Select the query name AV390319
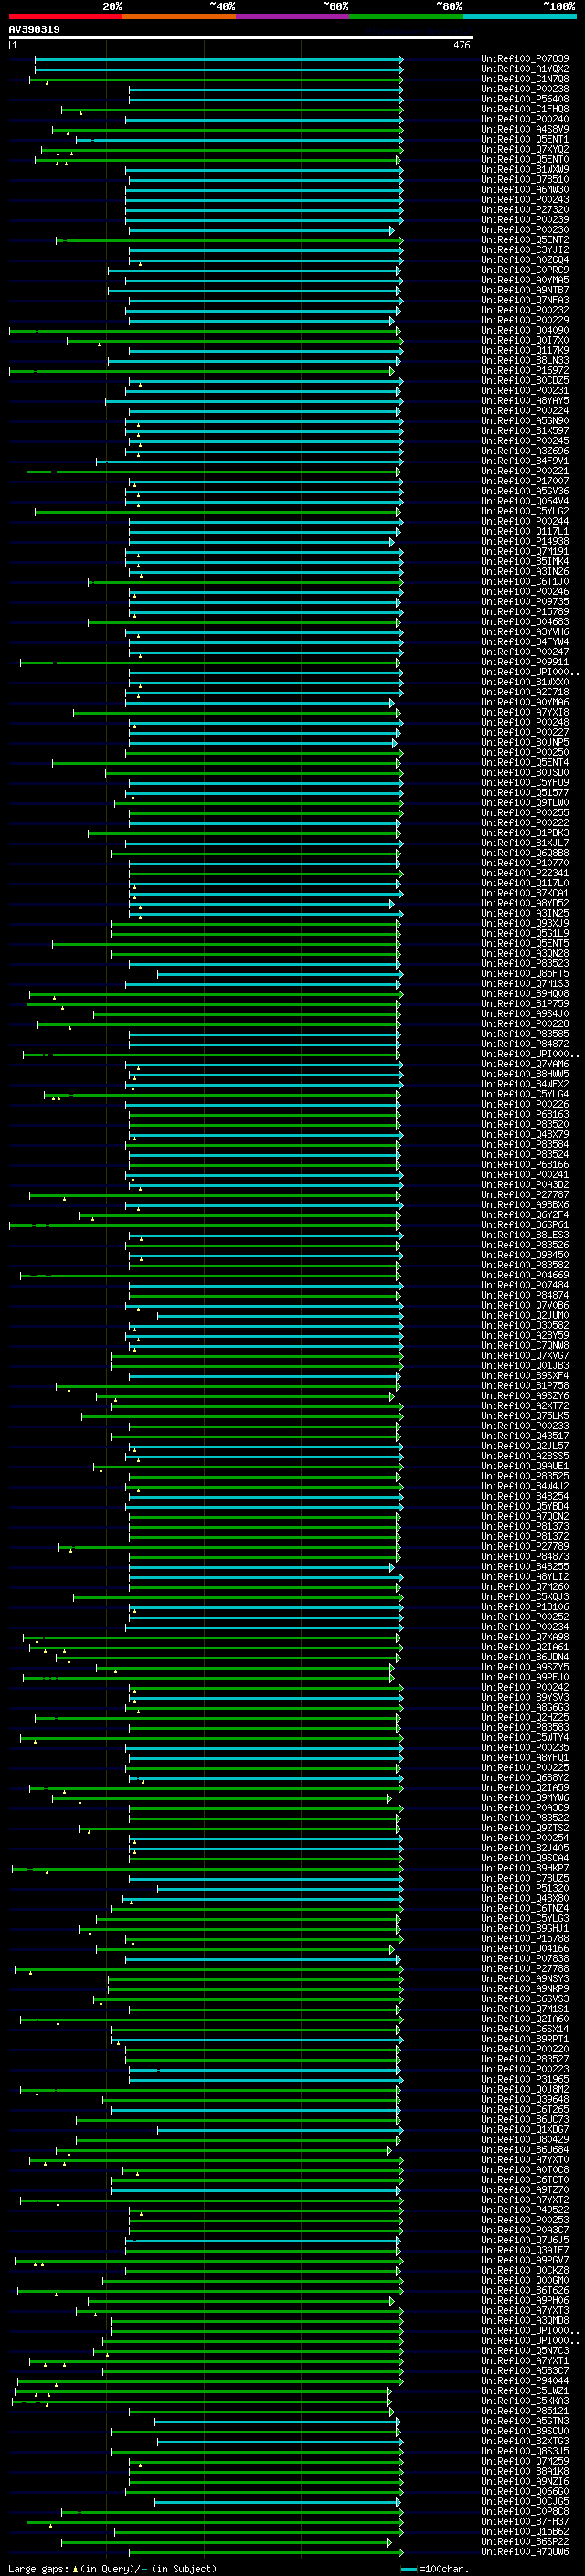Viewport: 585px width, 2576px height. 34,30
